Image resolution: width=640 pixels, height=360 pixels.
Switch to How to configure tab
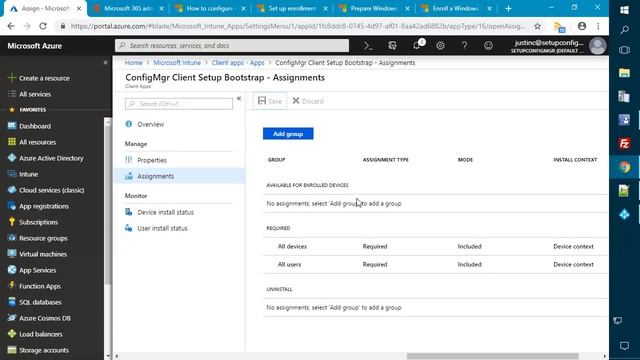(x=210, y=8)
